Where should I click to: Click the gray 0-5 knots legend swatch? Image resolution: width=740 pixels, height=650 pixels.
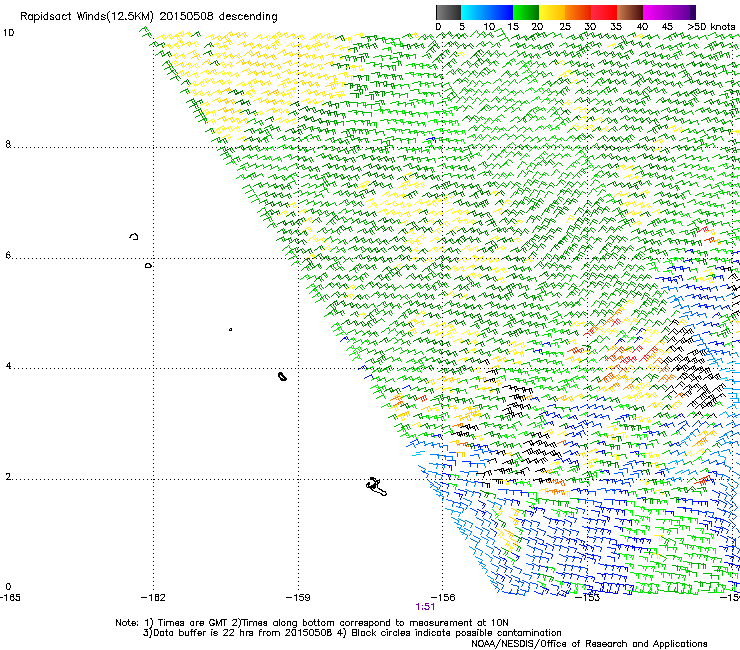448,12
